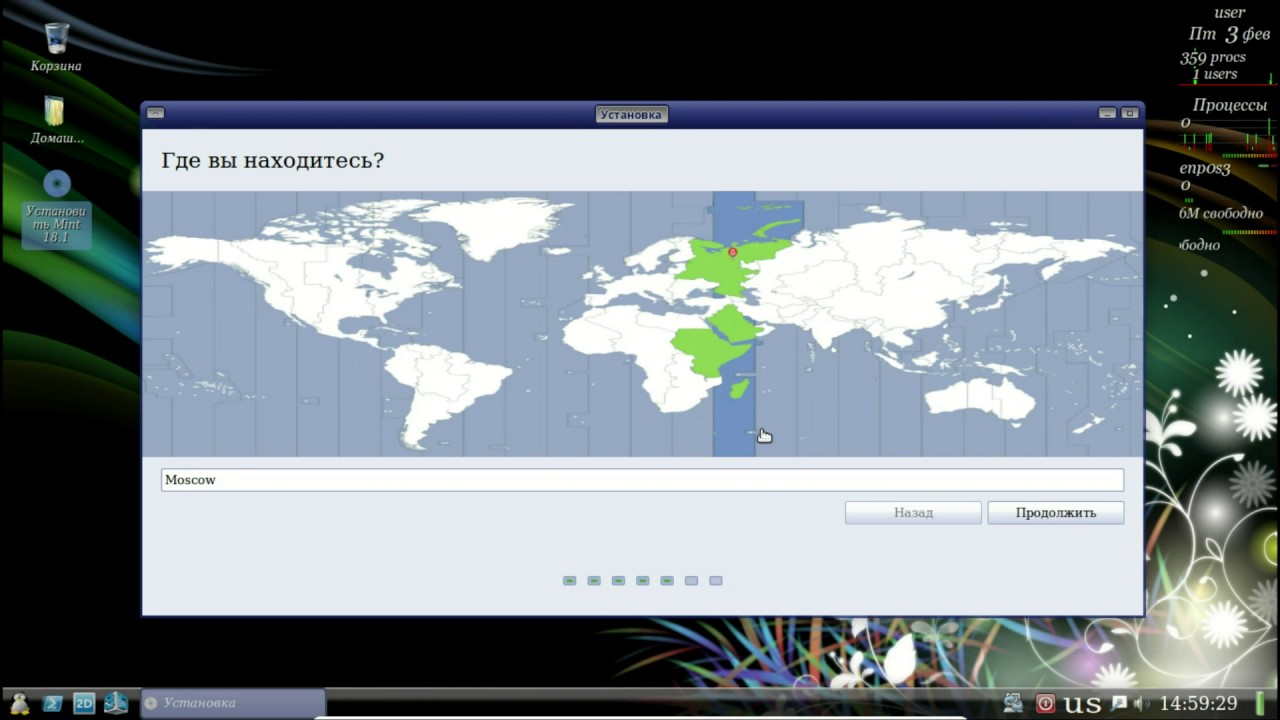Click the '359 procs' text in widget
1280x720 pixels.
1212,57
